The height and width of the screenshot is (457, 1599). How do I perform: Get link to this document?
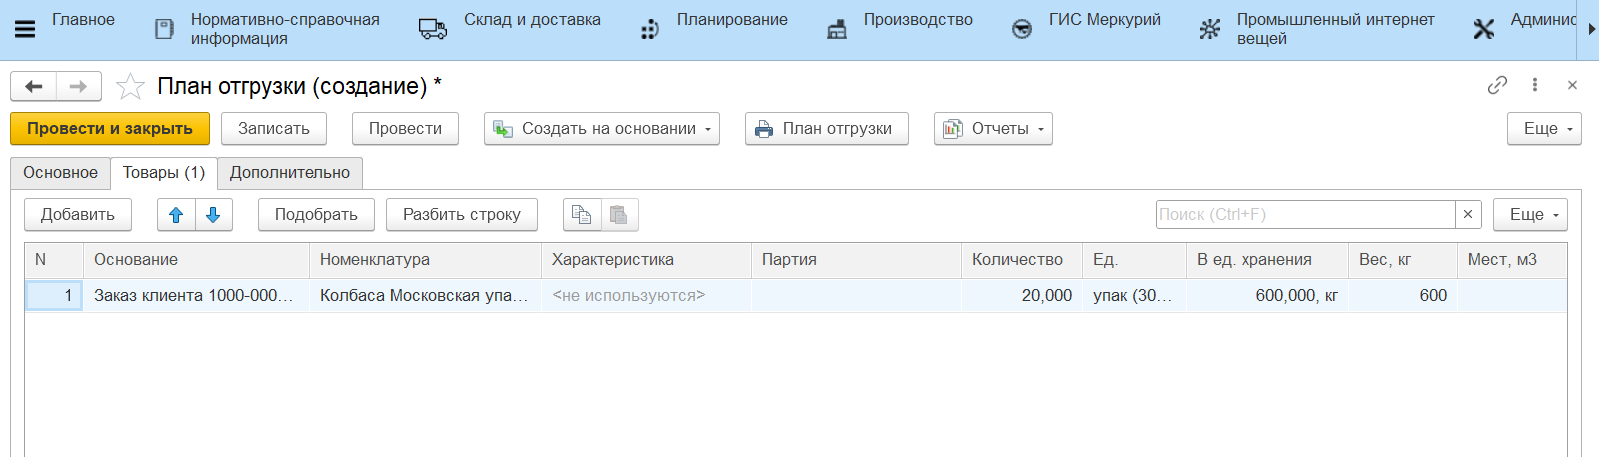pyautogui.click(x=1497, y=85)
